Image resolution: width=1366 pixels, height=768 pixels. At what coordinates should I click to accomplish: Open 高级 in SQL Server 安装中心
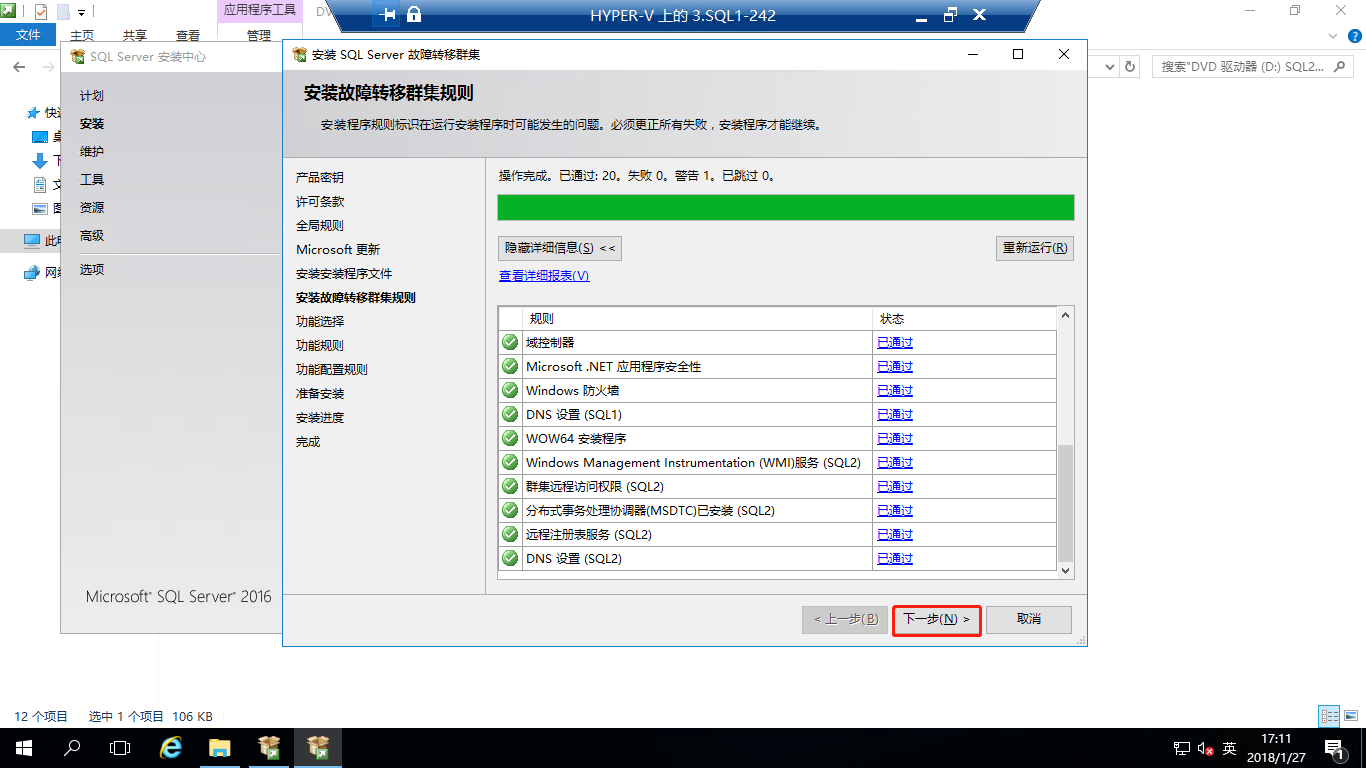[x=92, y=236]
